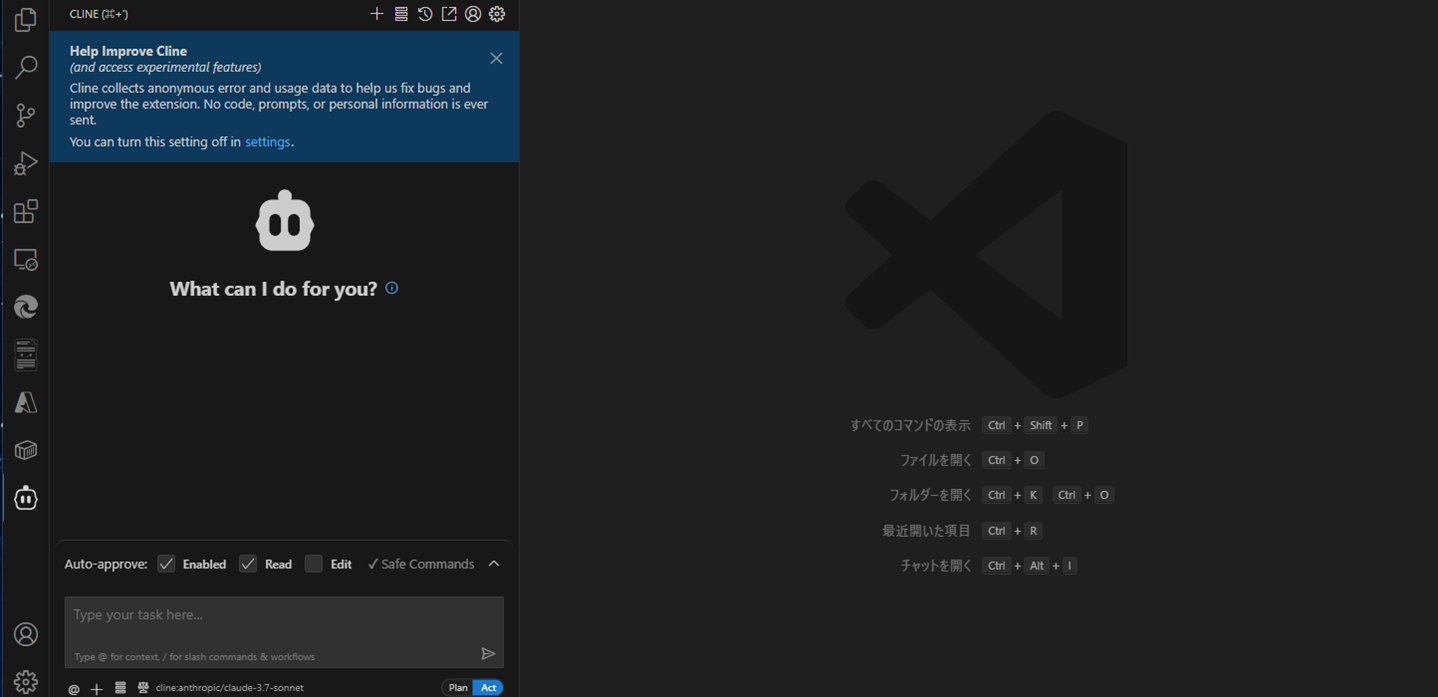Open the Run and Debug view

click(x=26, y=163)
